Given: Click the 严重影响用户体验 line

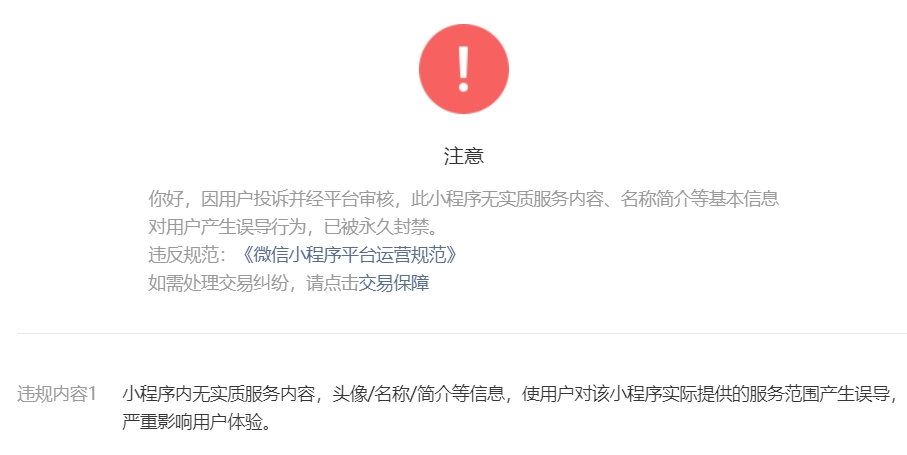Looking at the screenshot, I should click(192, 422).
